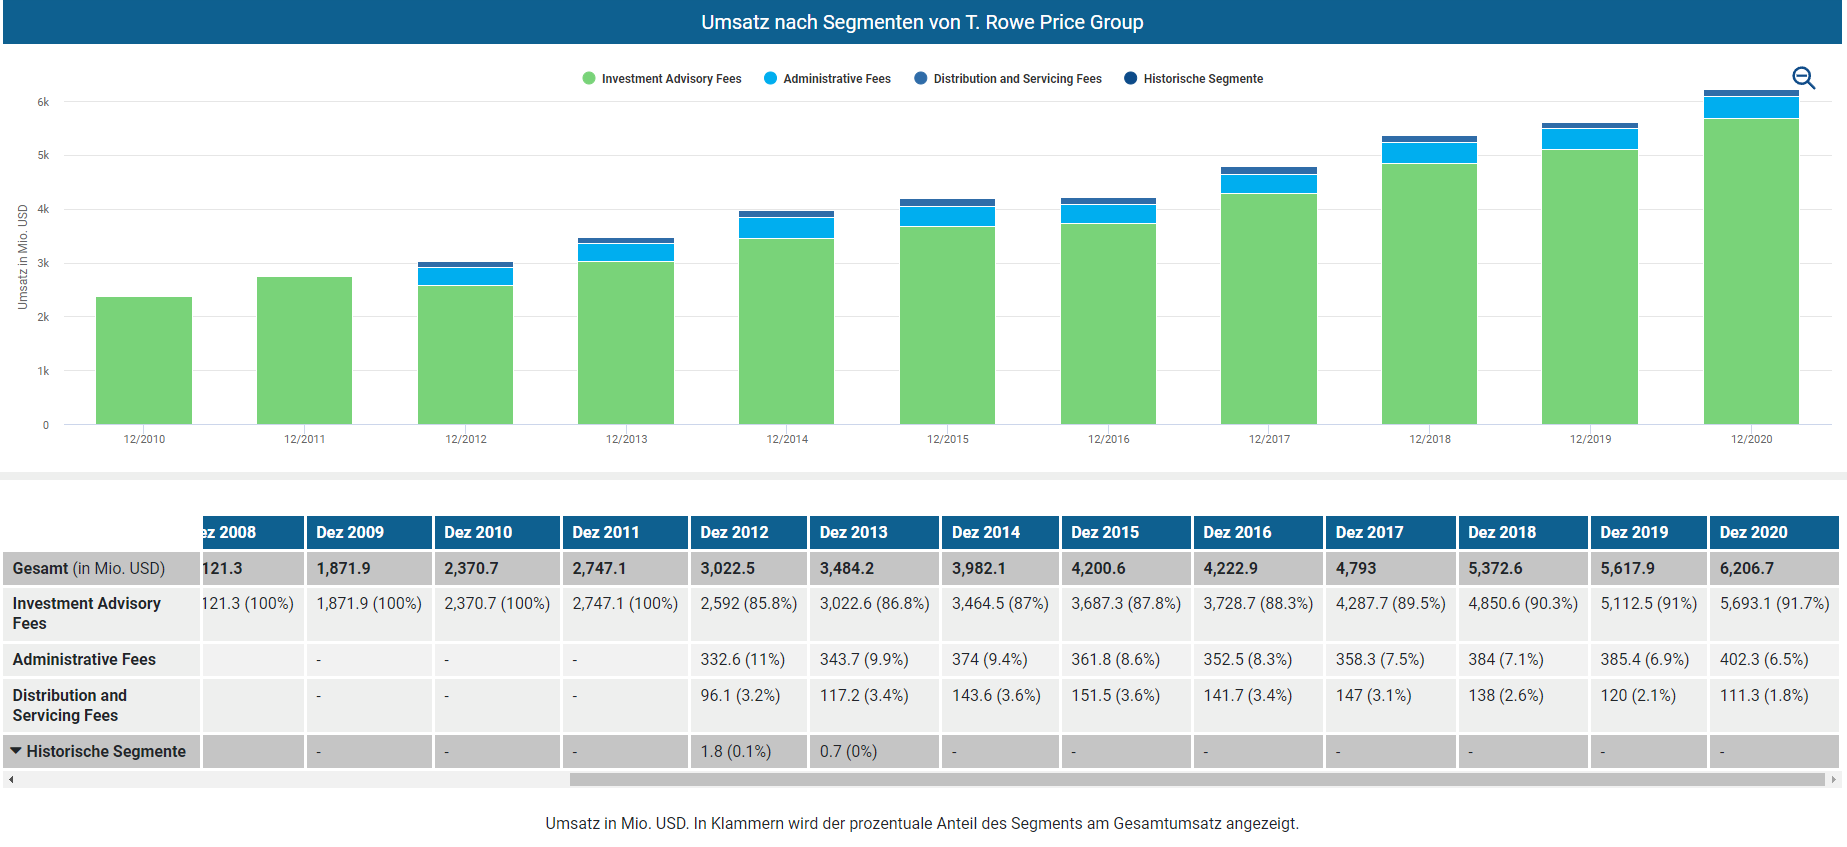Click the green Investment Advisory Fees legend dot

(x=589, y=79)
